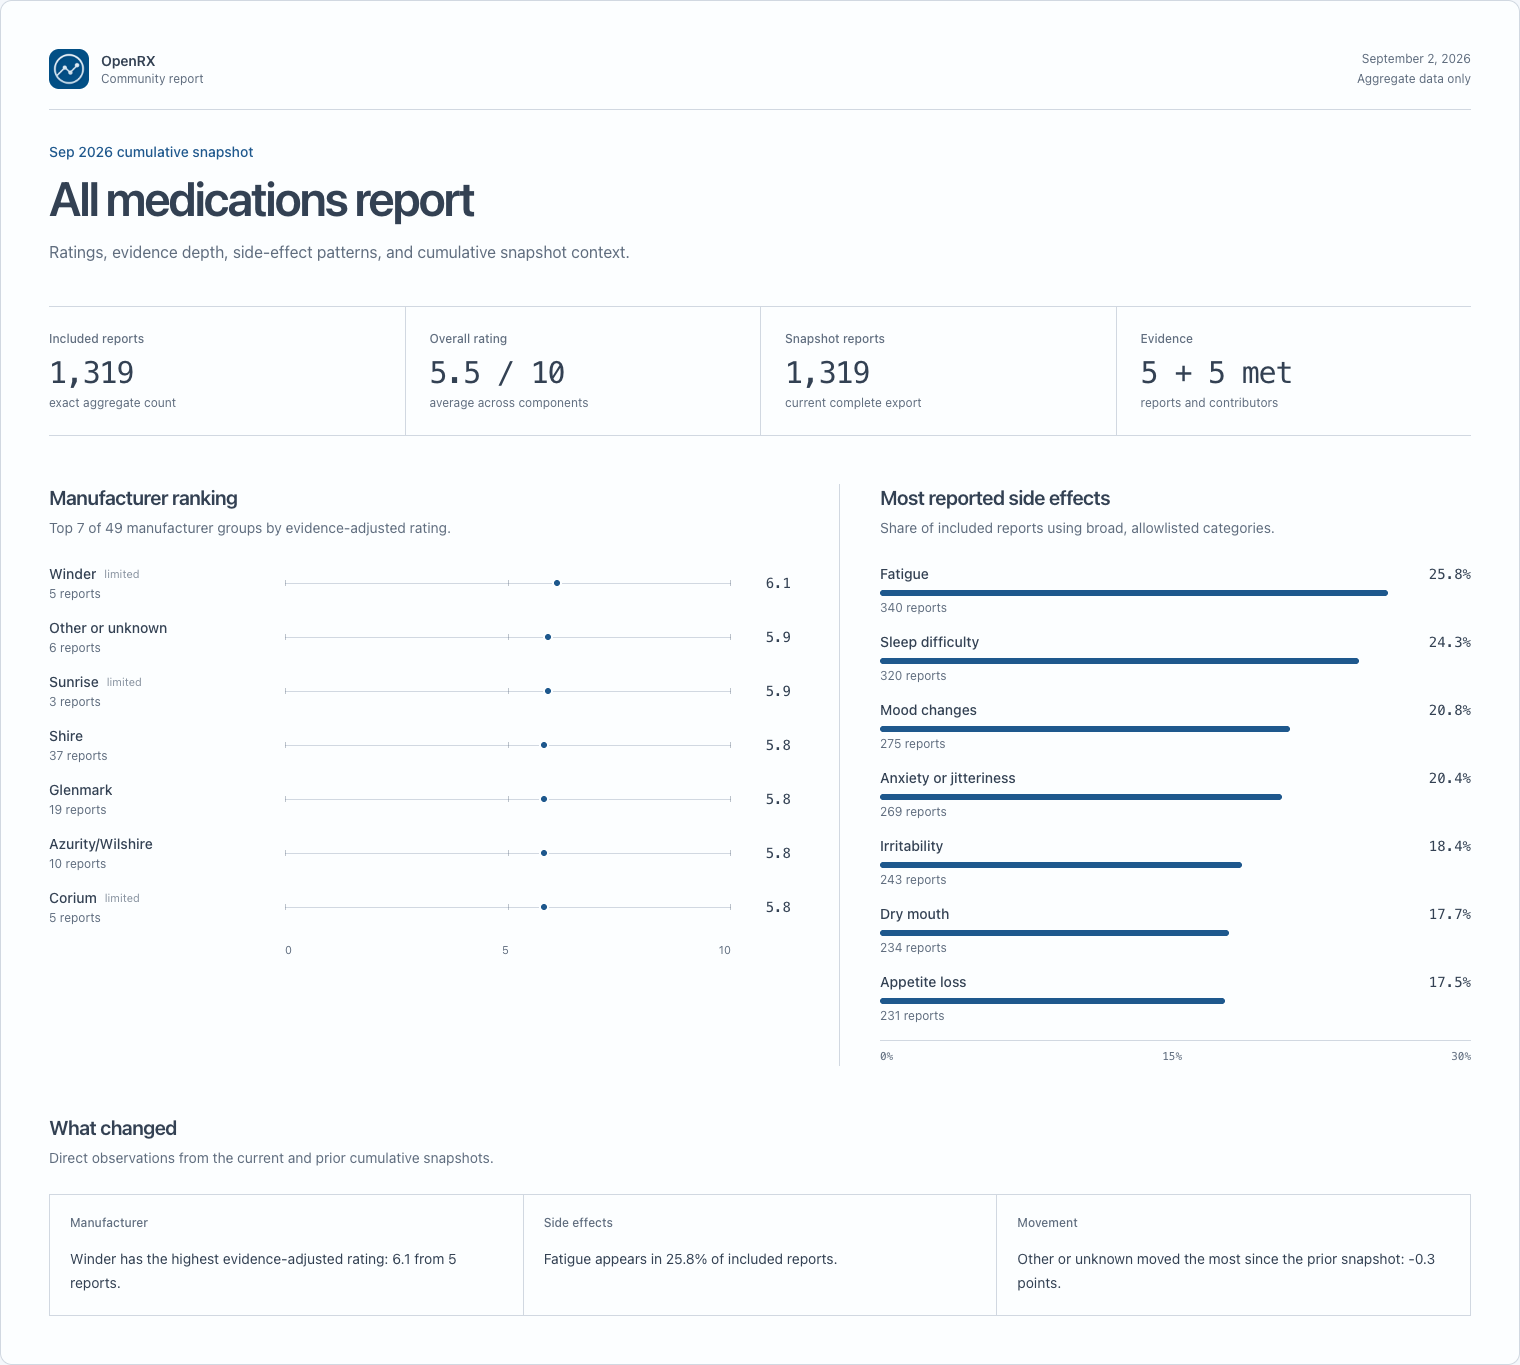Click the Azurity/Wilshire manufacturer label
Viewport: 1520px width, 1365px height.
click(101, 844)
